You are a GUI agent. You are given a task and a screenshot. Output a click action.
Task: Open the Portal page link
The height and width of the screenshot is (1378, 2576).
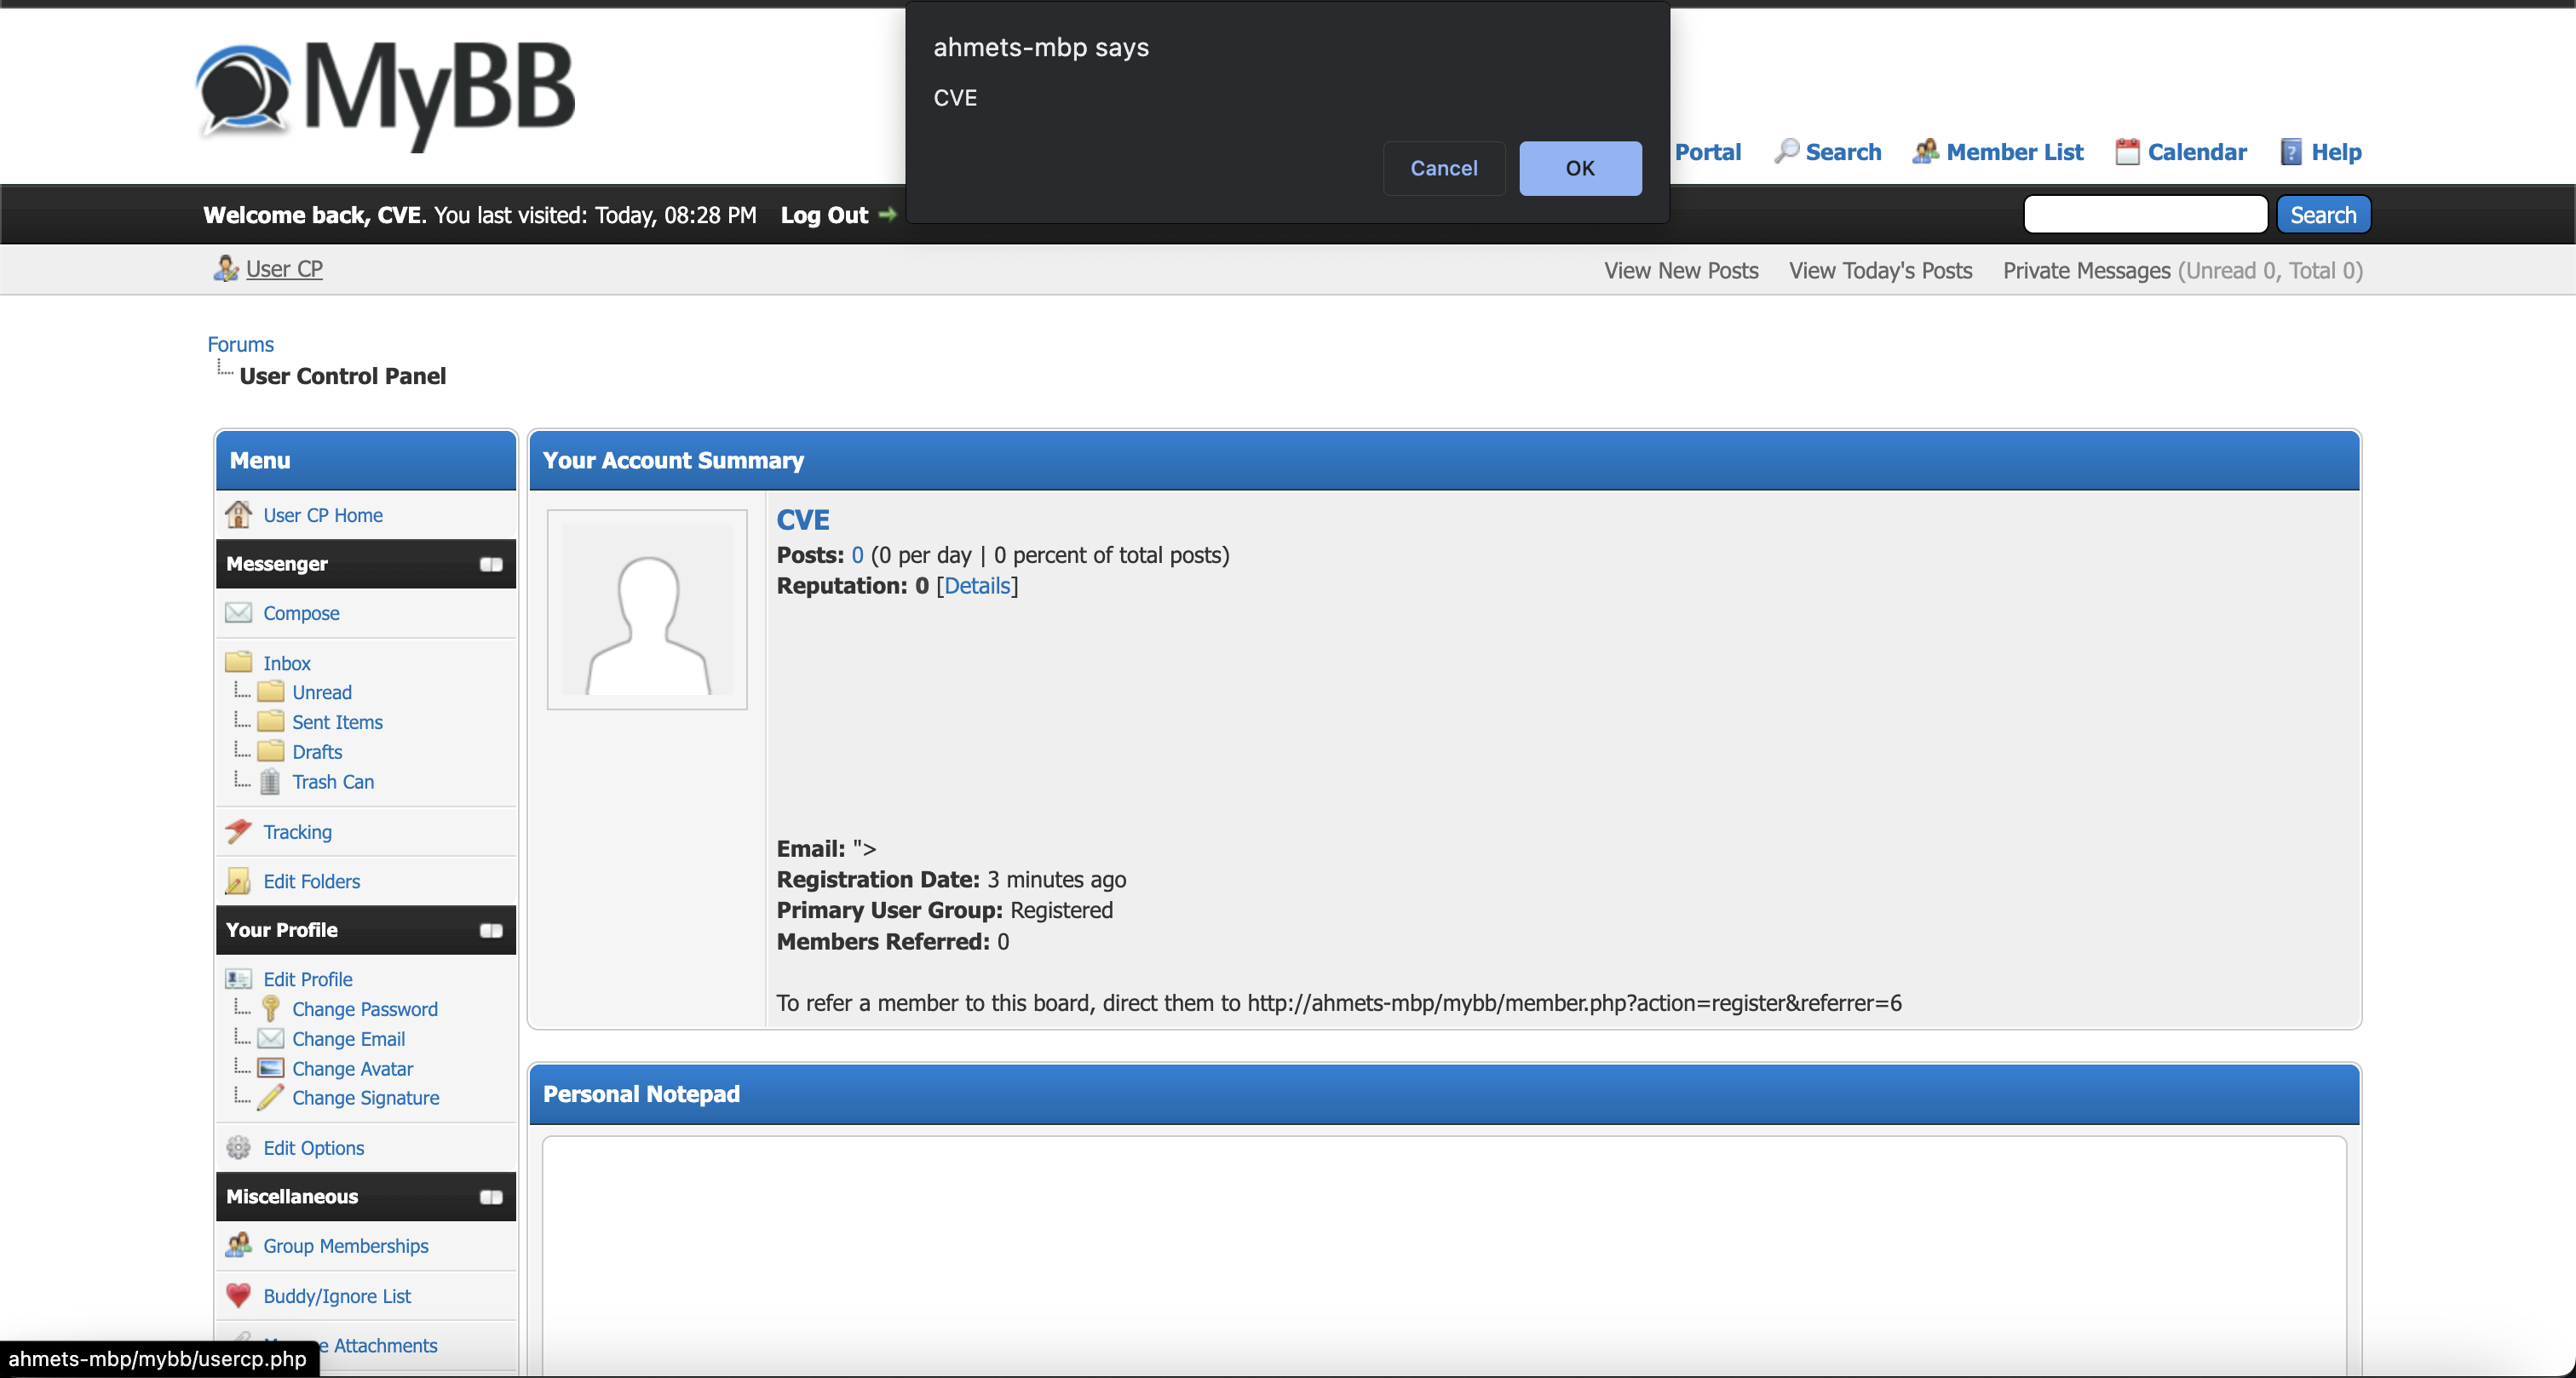[x=1708, y=152]
